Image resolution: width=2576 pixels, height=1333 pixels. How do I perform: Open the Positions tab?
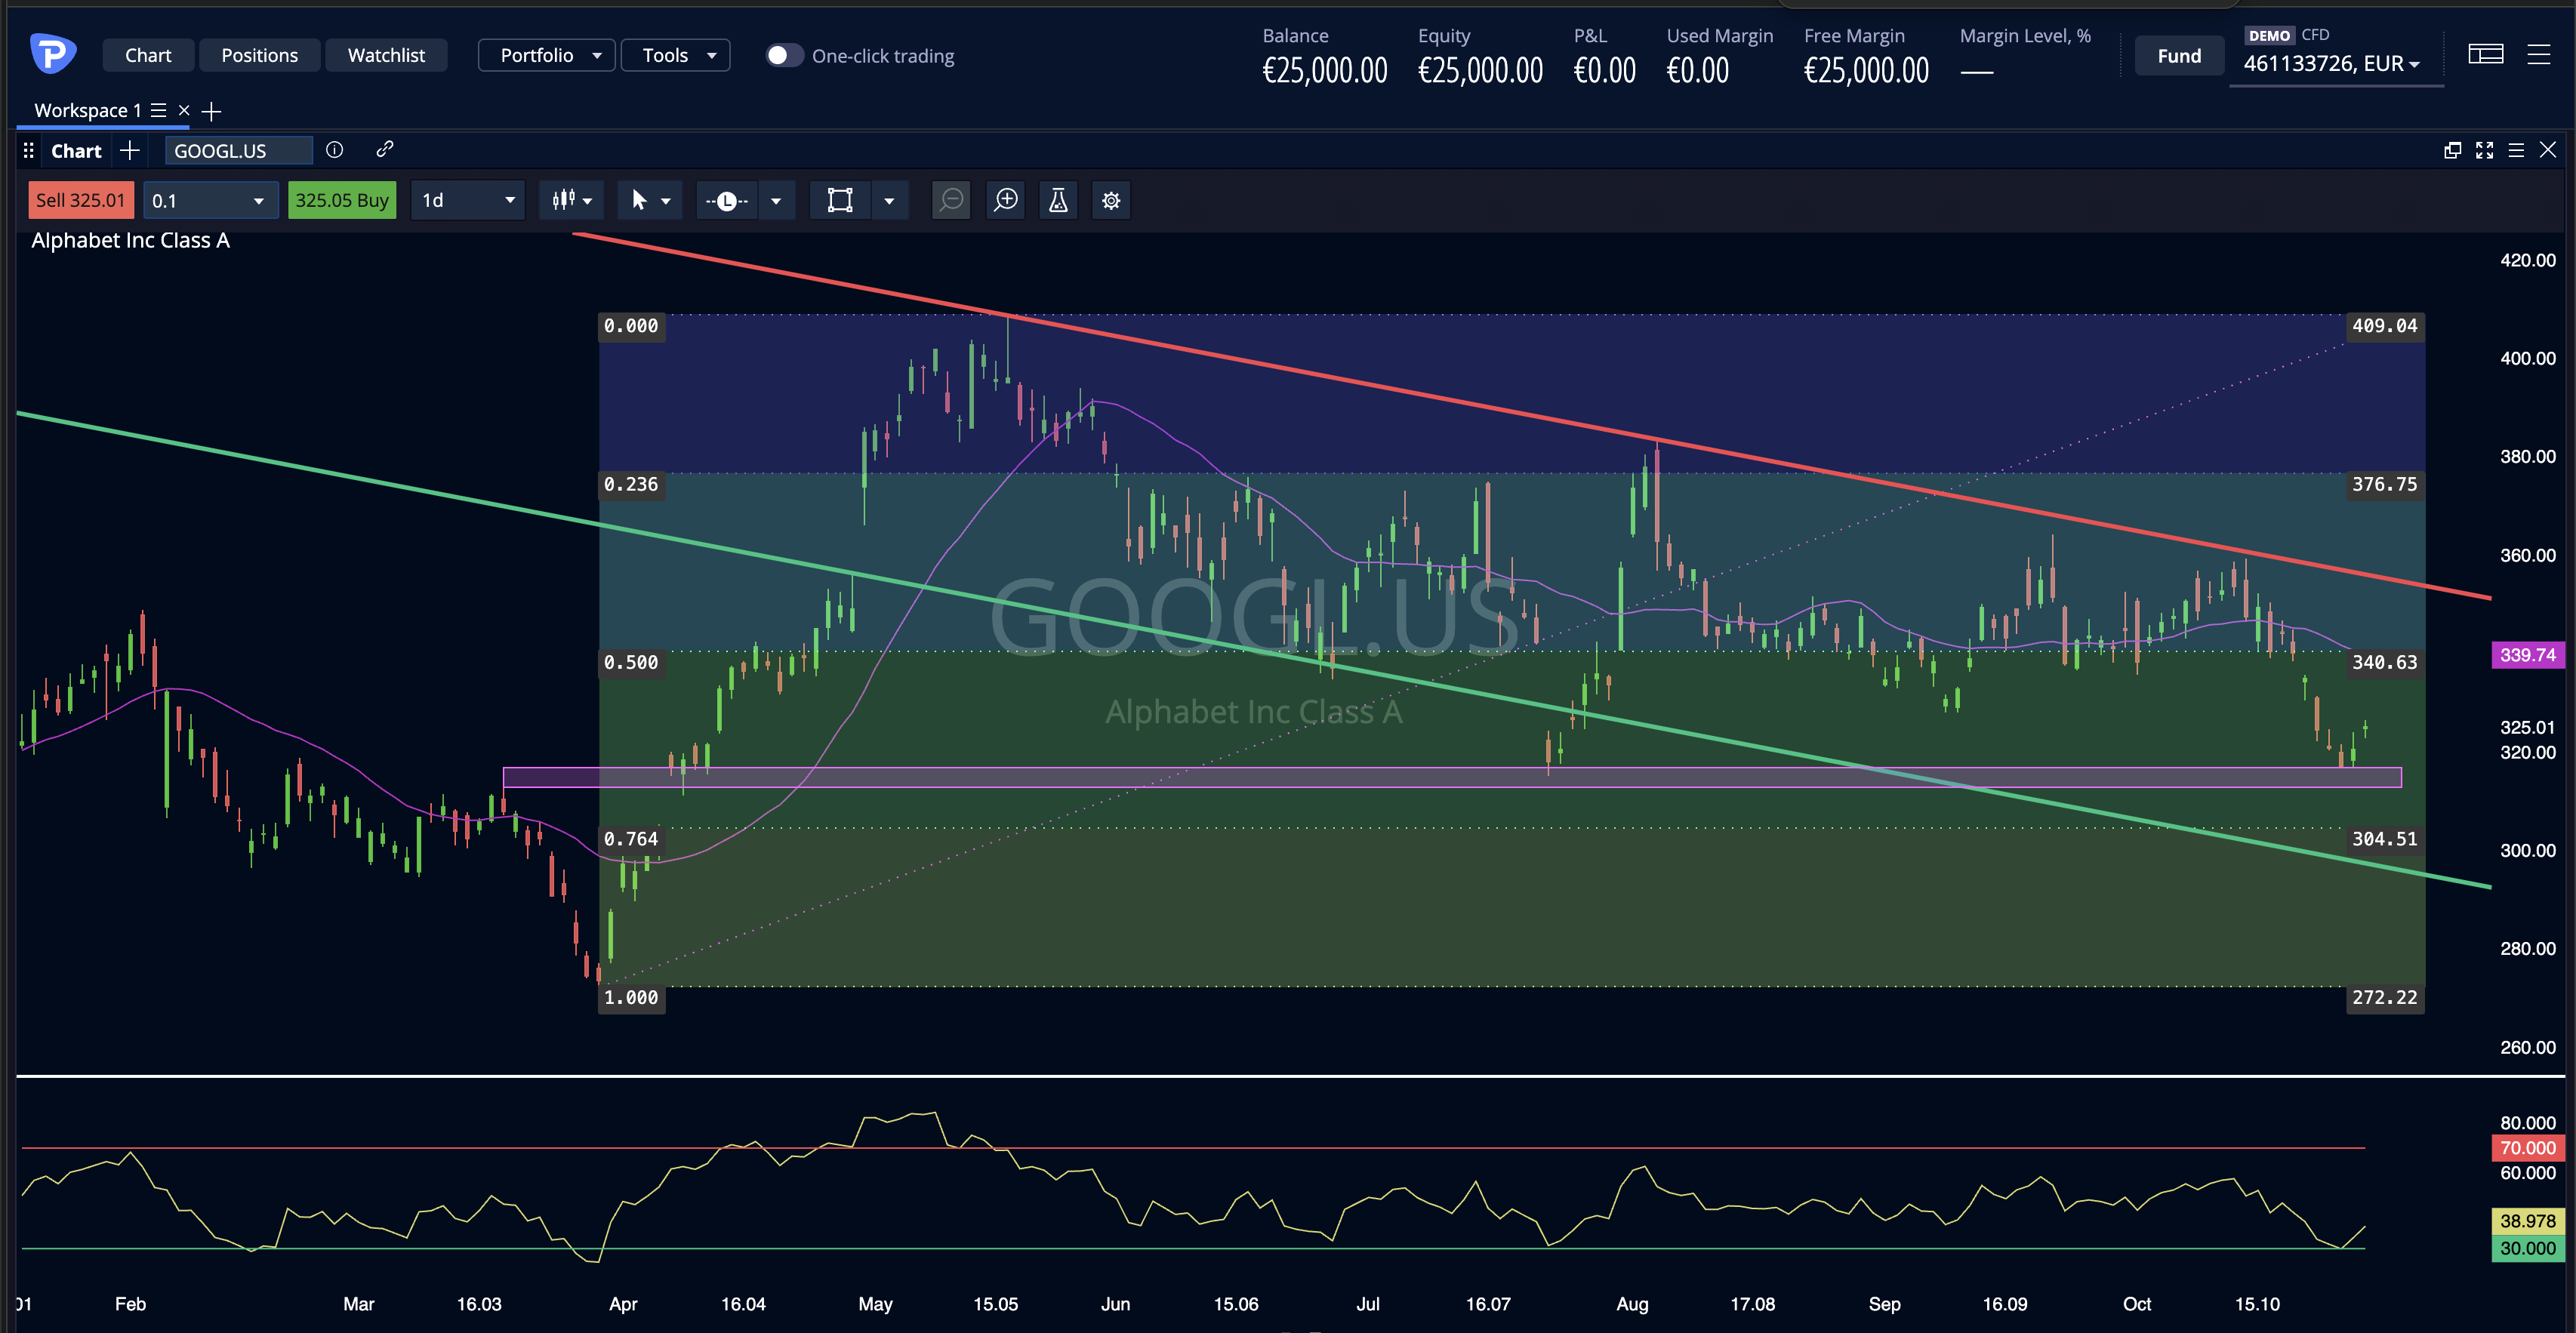pyautogui.click(x=260, y=55)
